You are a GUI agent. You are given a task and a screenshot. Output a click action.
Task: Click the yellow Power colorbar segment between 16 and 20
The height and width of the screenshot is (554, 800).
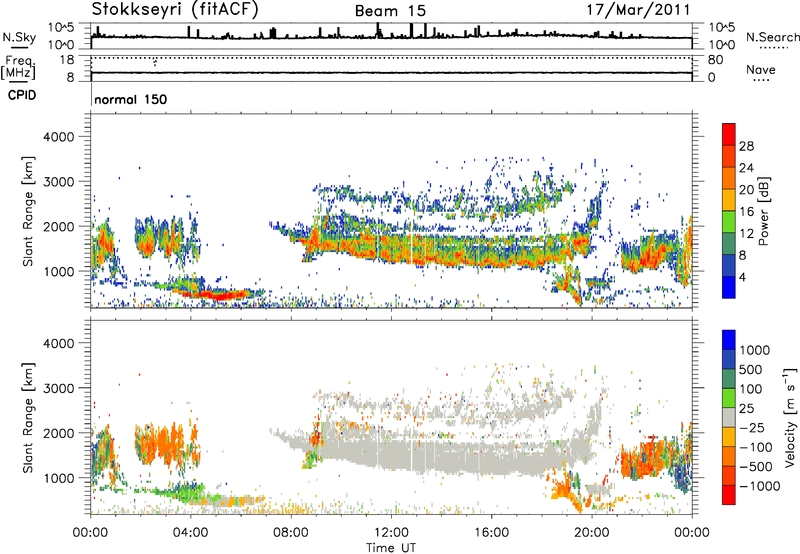click(x=729, y=200)
